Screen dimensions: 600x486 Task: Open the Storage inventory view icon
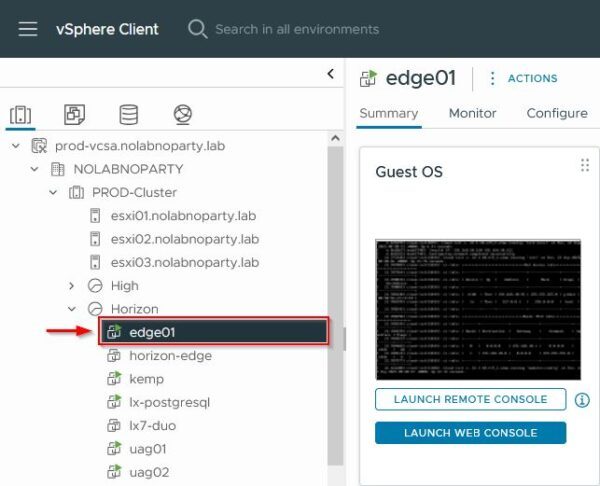[x=129, y=114]
